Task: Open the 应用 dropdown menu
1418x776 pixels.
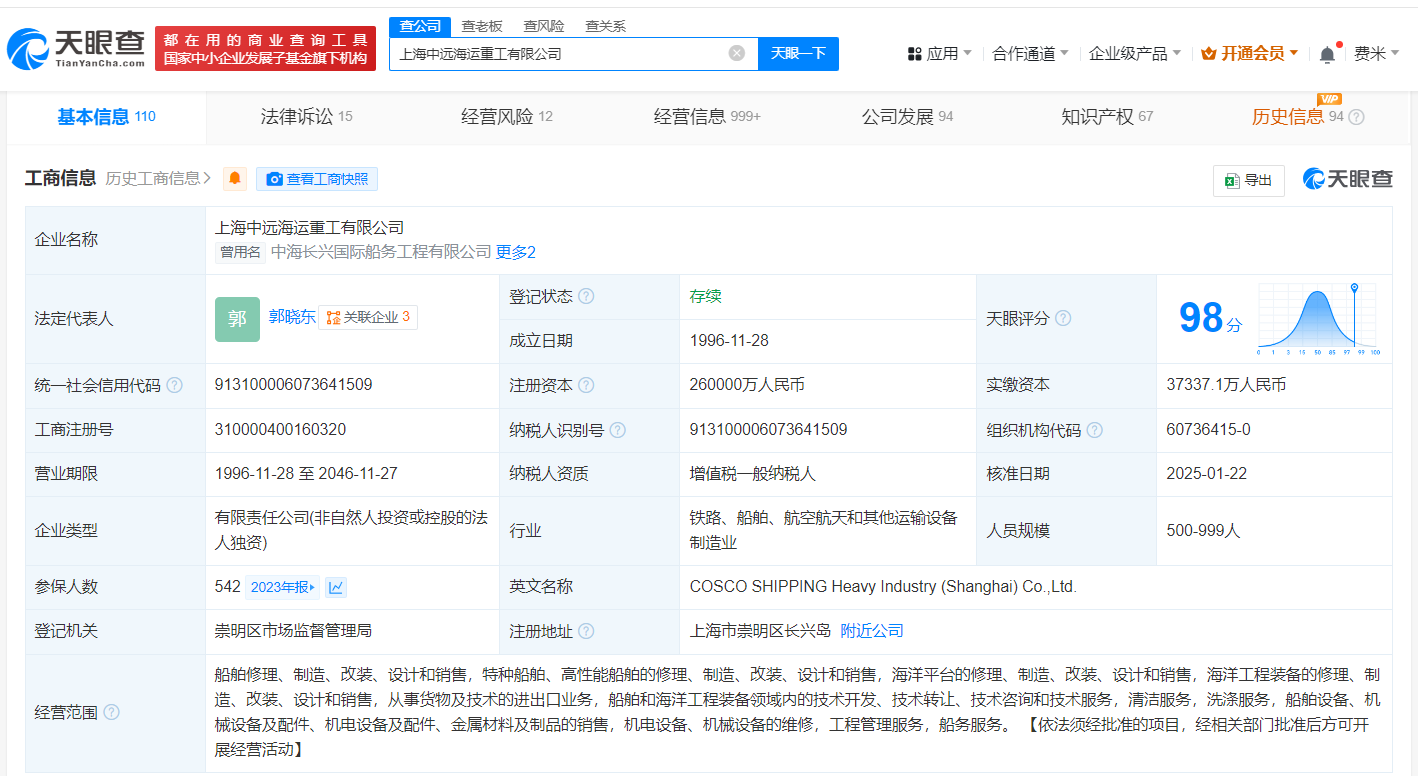Action: [x=940, y=54]
